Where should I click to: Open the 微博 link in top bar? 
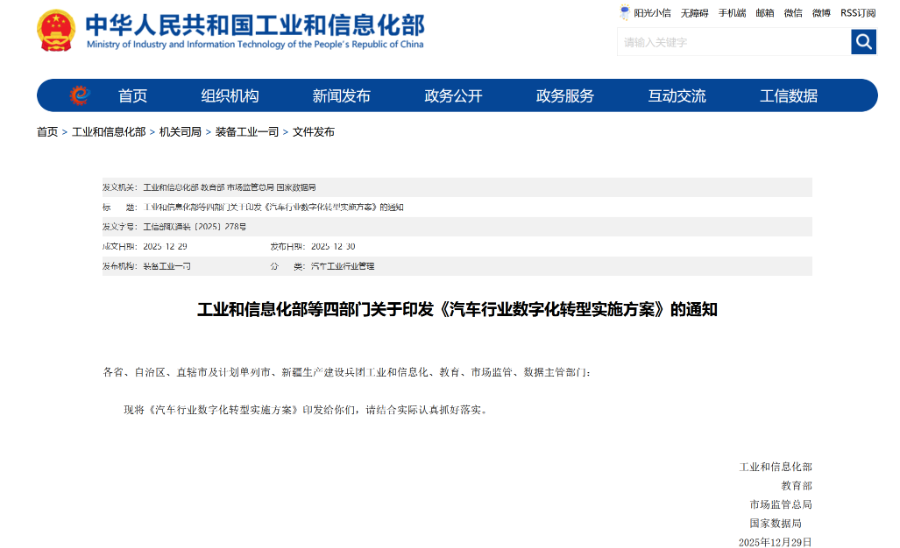click(821, 13)
